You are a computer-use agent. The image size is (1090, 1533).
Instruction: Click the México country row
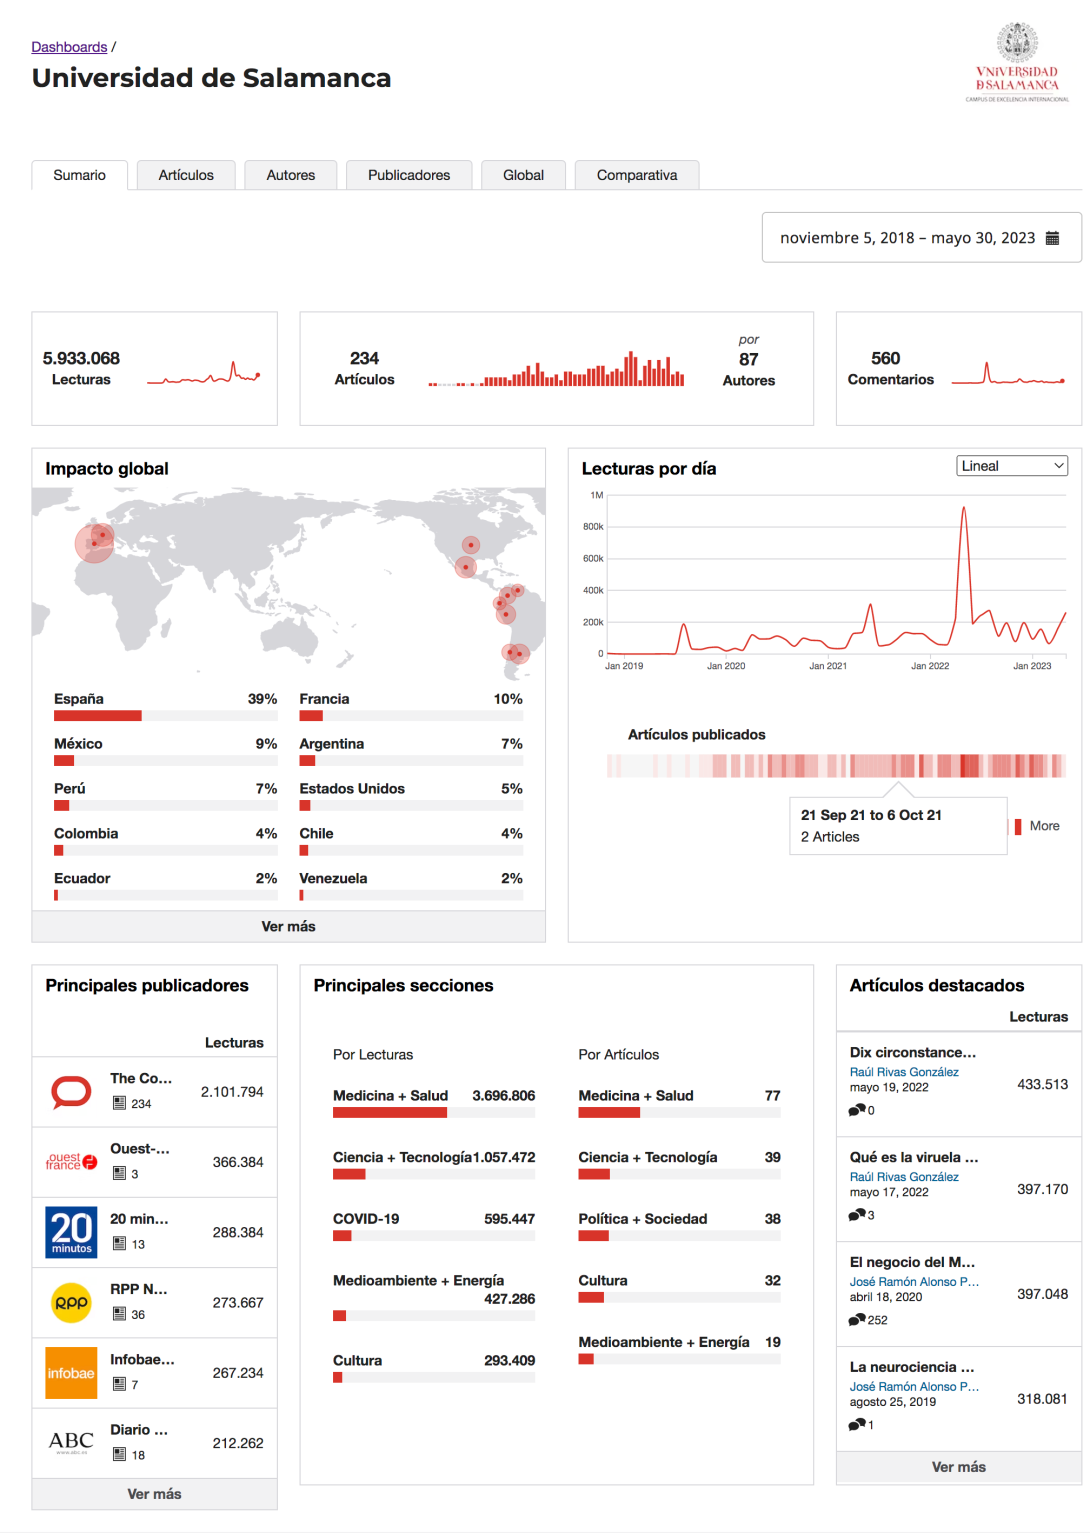(x=165, y=752)
